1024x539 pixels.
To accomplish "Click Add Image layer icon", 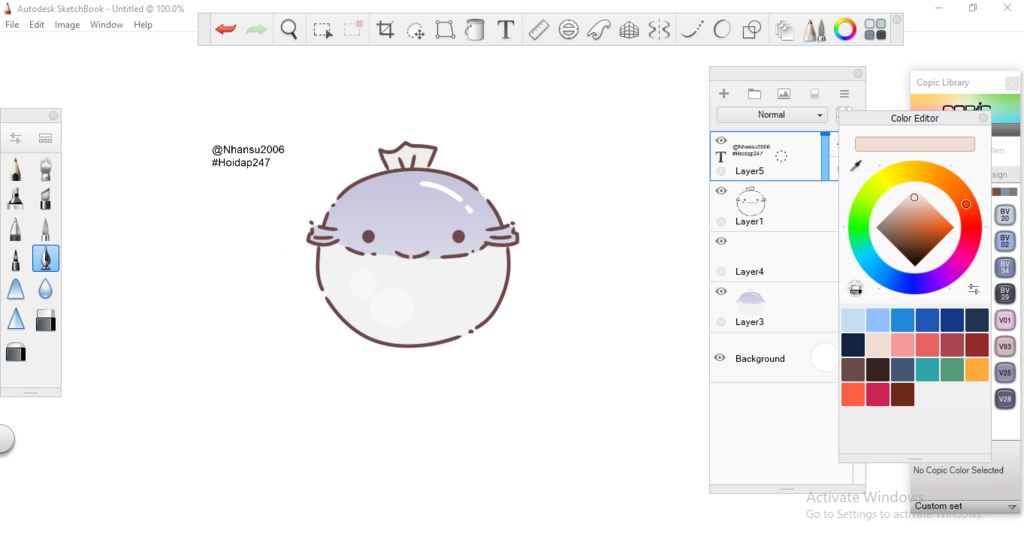I will coord(784,94).
